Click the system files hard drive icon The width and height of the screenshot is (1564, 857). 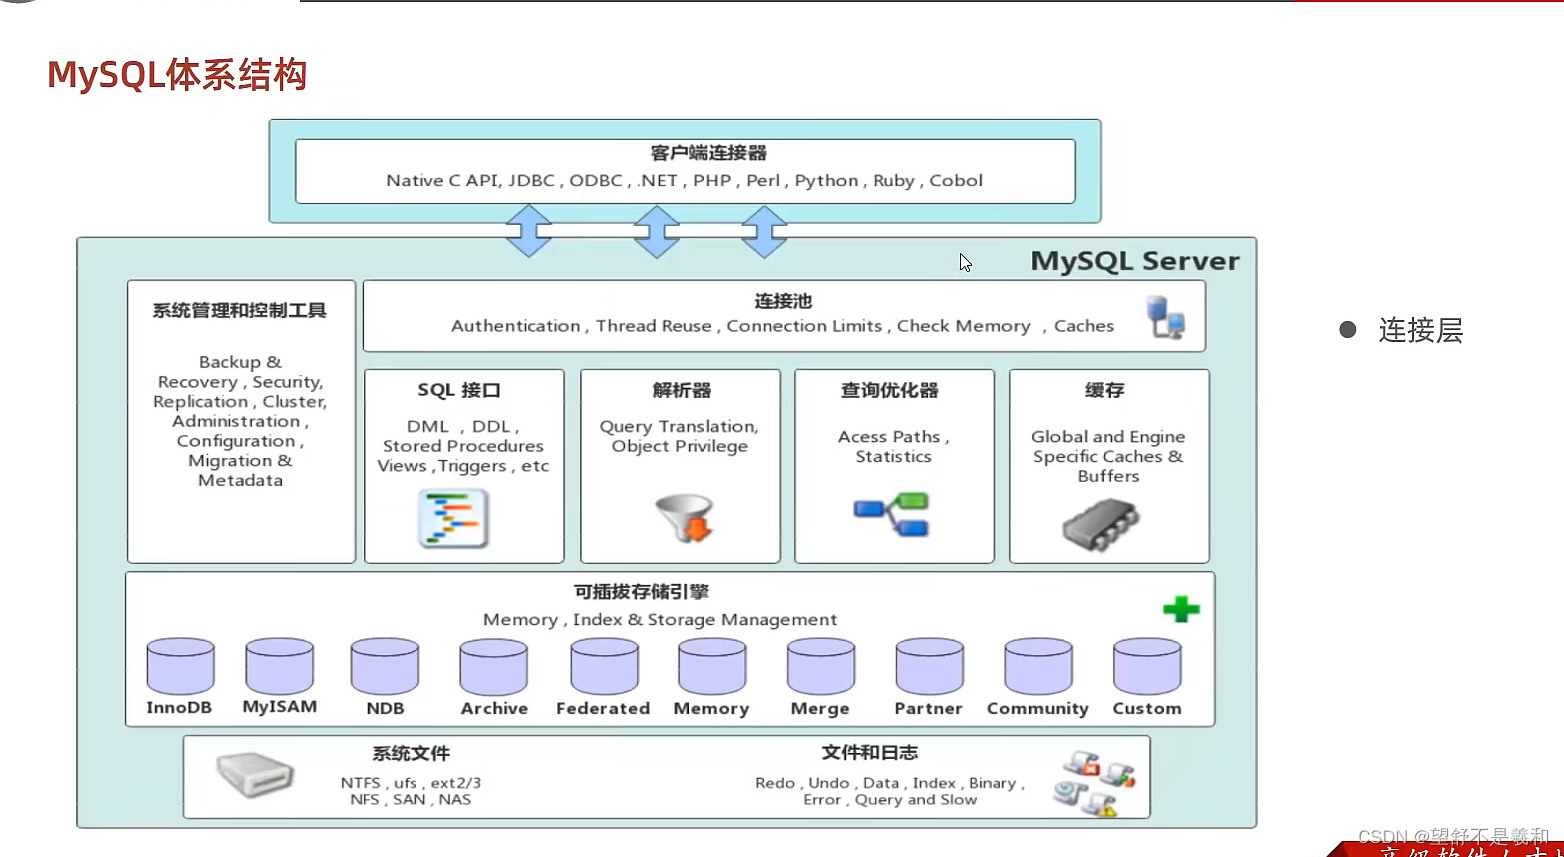point(255,775)
